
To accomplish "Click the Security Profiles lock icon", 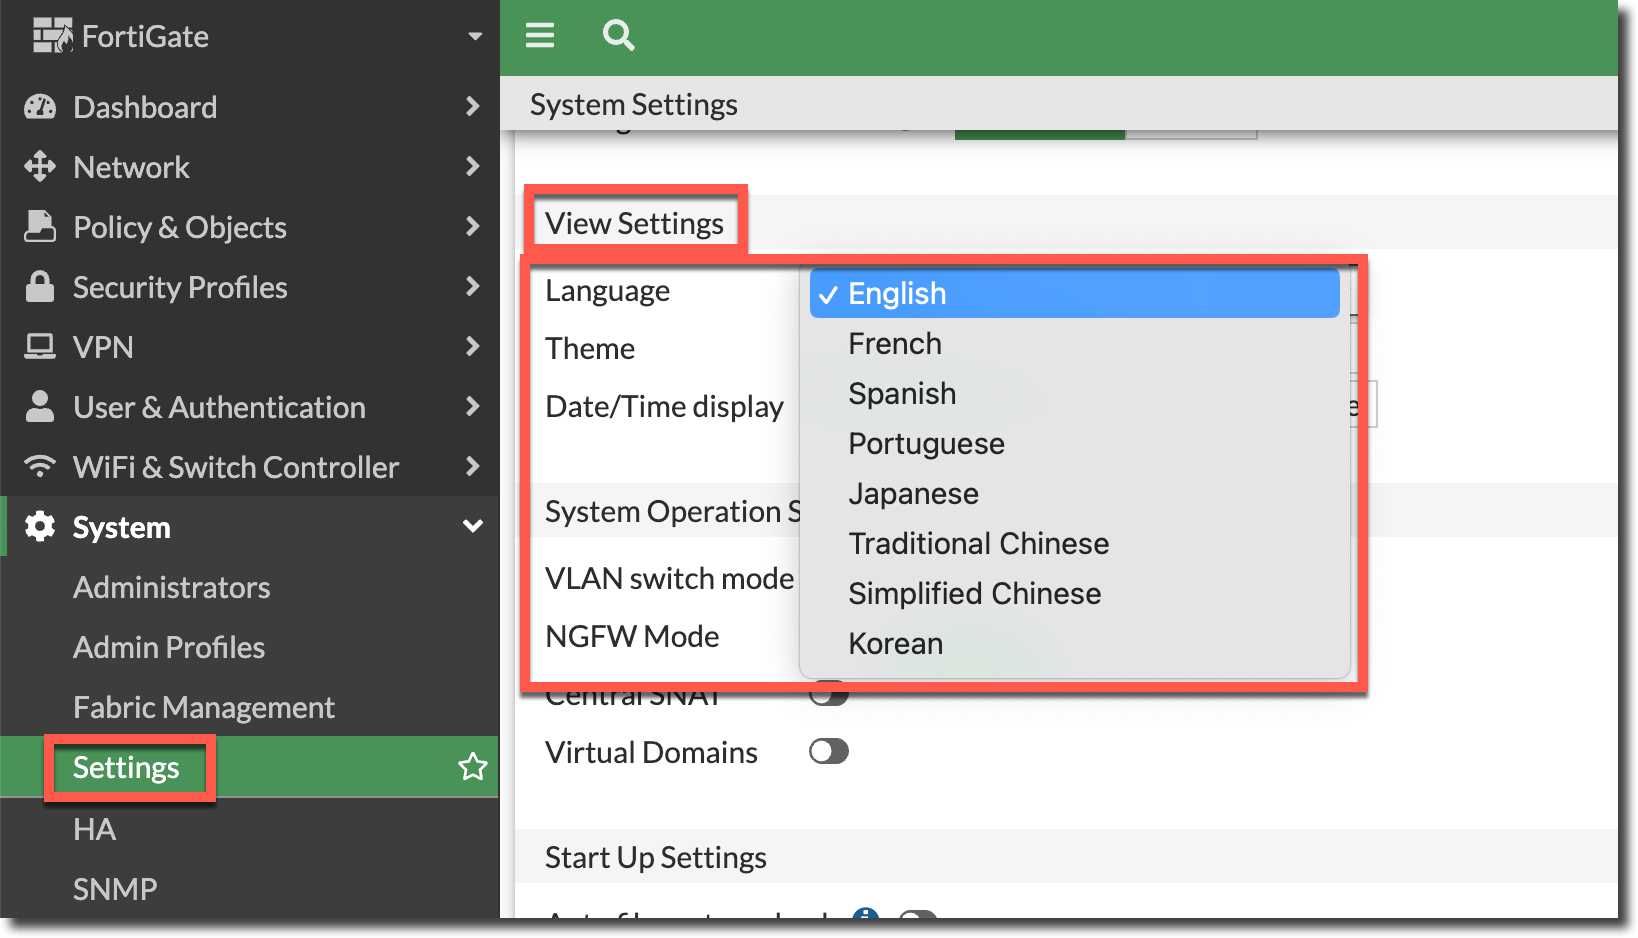I will pos(40,287).
